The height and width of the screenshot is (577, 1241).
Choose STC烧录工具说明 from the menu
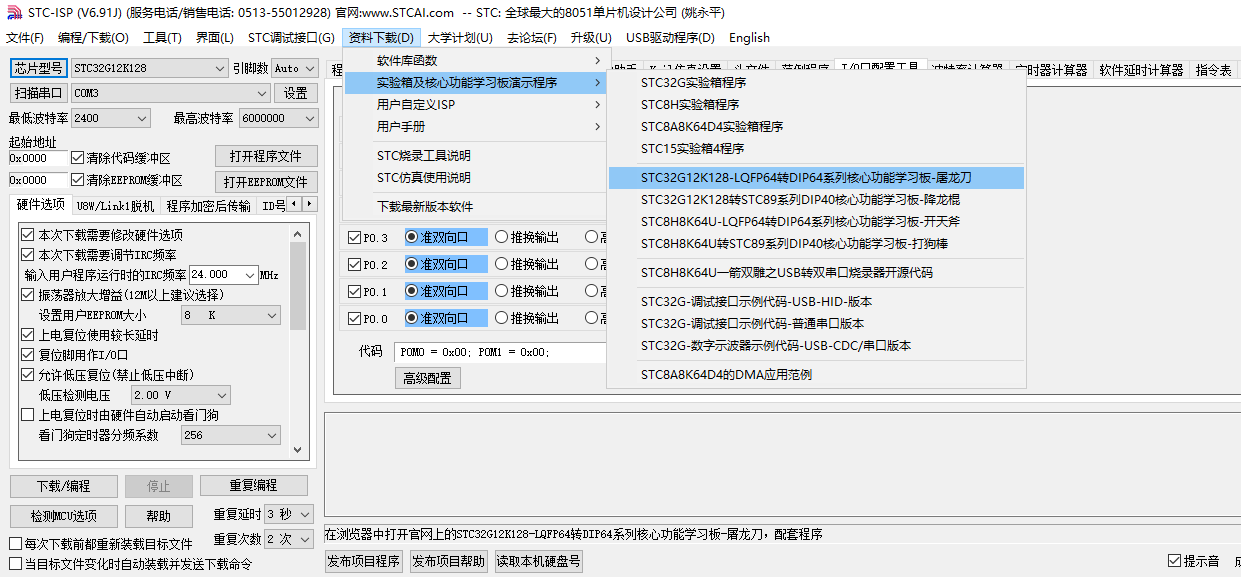click(475, 156)
